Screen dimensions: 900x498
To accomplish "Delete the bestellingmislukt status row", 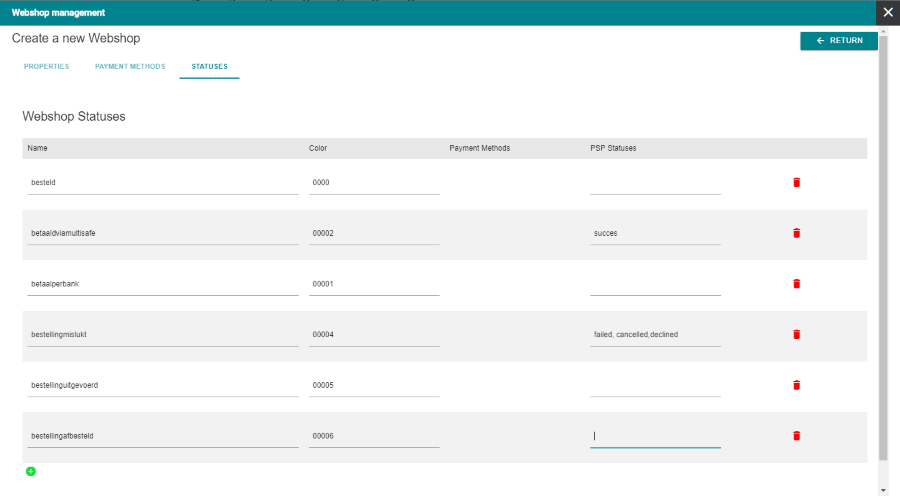I will tap(796, 334).
